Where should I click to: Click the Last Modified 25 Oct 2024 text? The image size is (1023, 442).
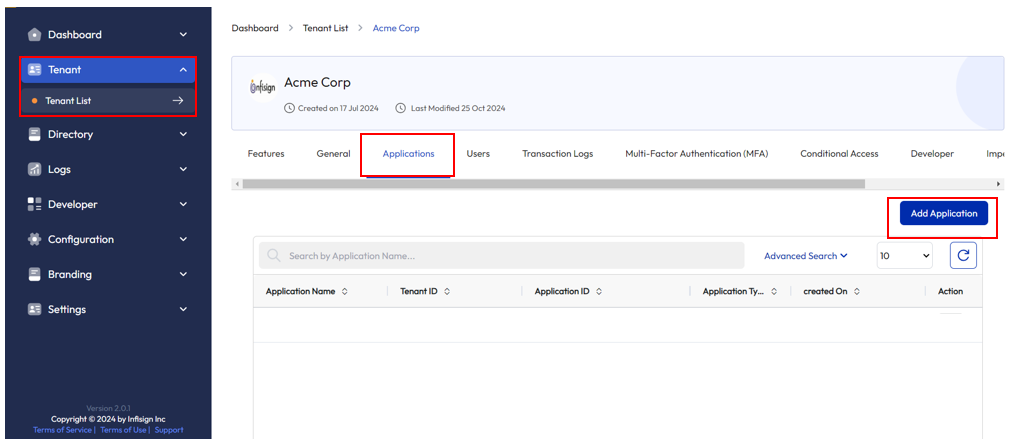(x=458, y=108)
